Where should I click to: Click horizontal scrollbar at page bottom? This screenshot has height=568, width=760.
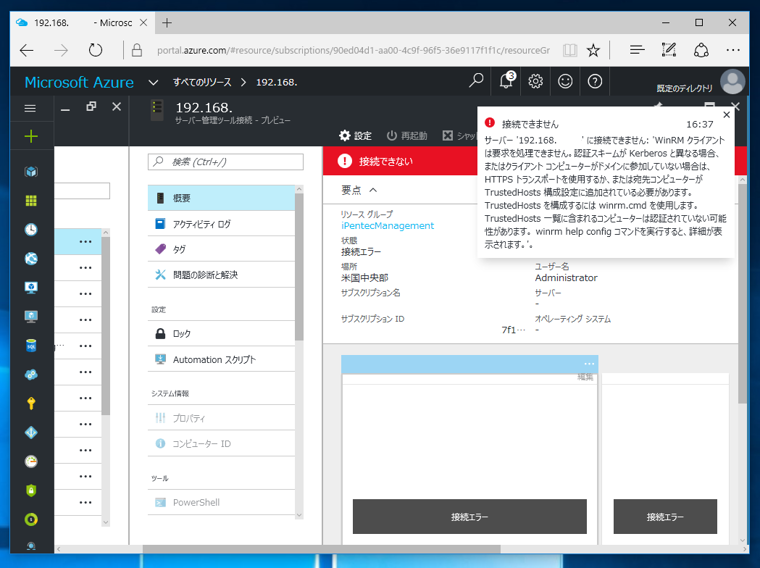point(322,549)
